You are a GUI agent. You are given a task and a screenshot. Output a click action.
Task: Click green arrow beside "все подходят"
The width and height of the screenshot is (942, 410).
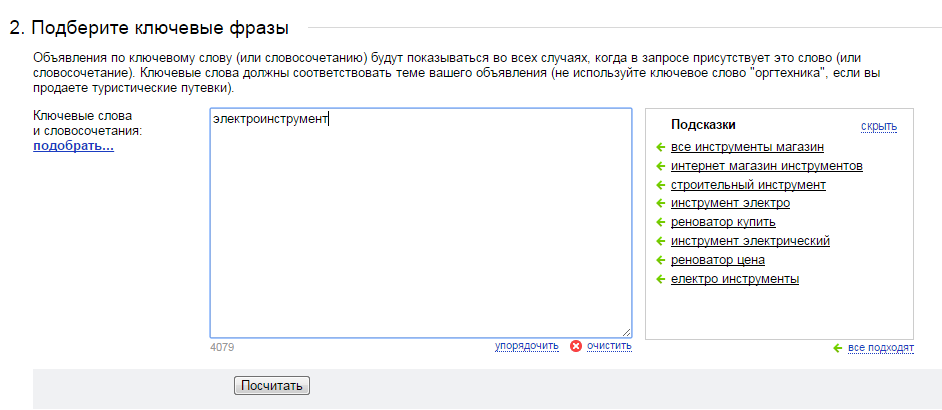837,348
